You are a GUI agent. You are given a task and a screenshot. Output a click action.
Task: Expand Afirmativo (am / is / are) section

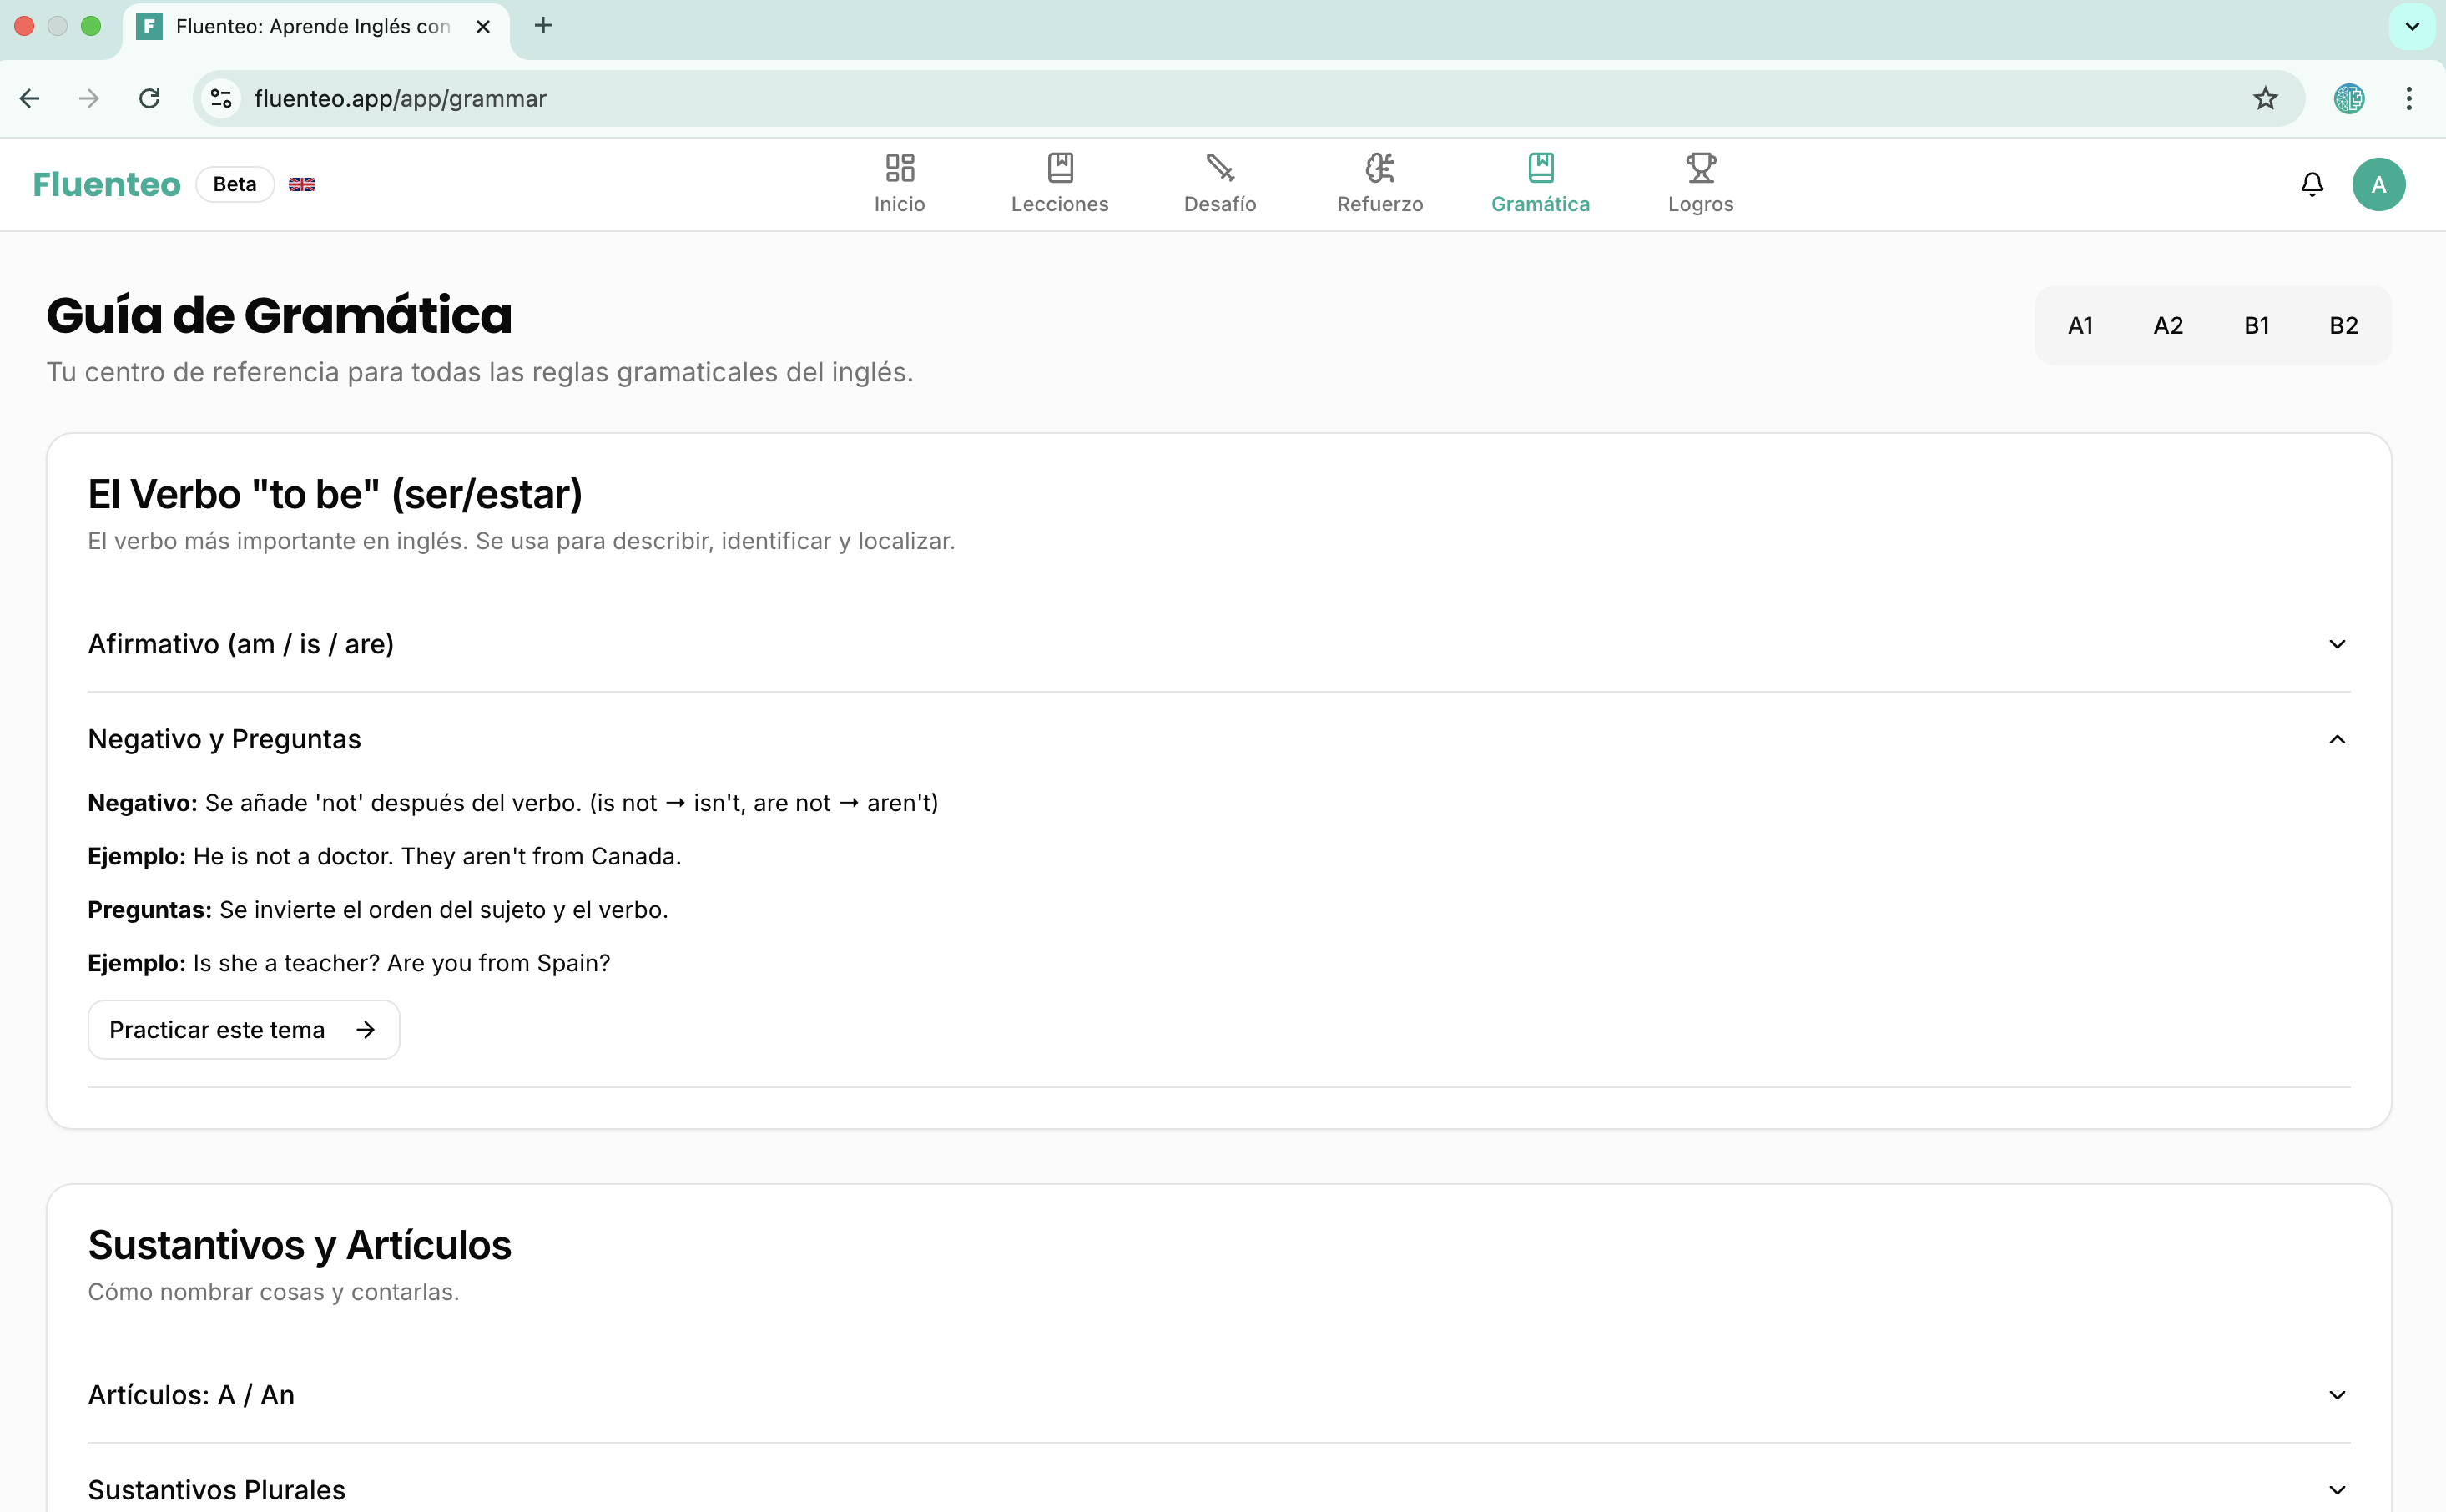click(x=1218, y=644)
